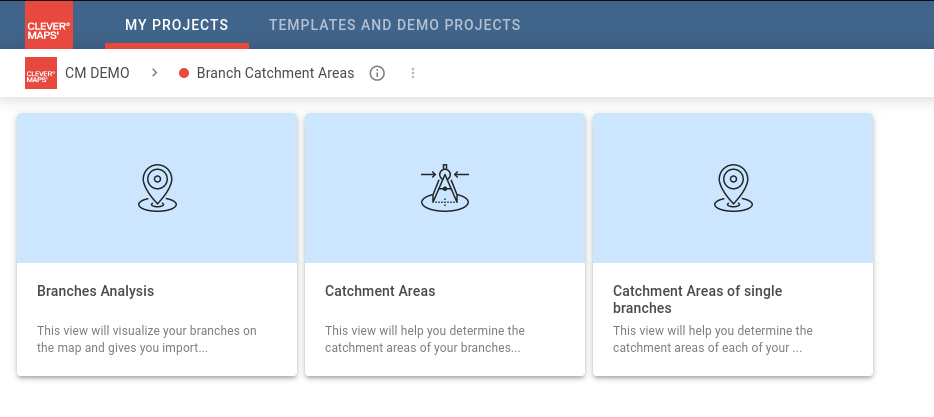Click the Catchment Areas card description text
Screen dimensions: 934x417
425,339
